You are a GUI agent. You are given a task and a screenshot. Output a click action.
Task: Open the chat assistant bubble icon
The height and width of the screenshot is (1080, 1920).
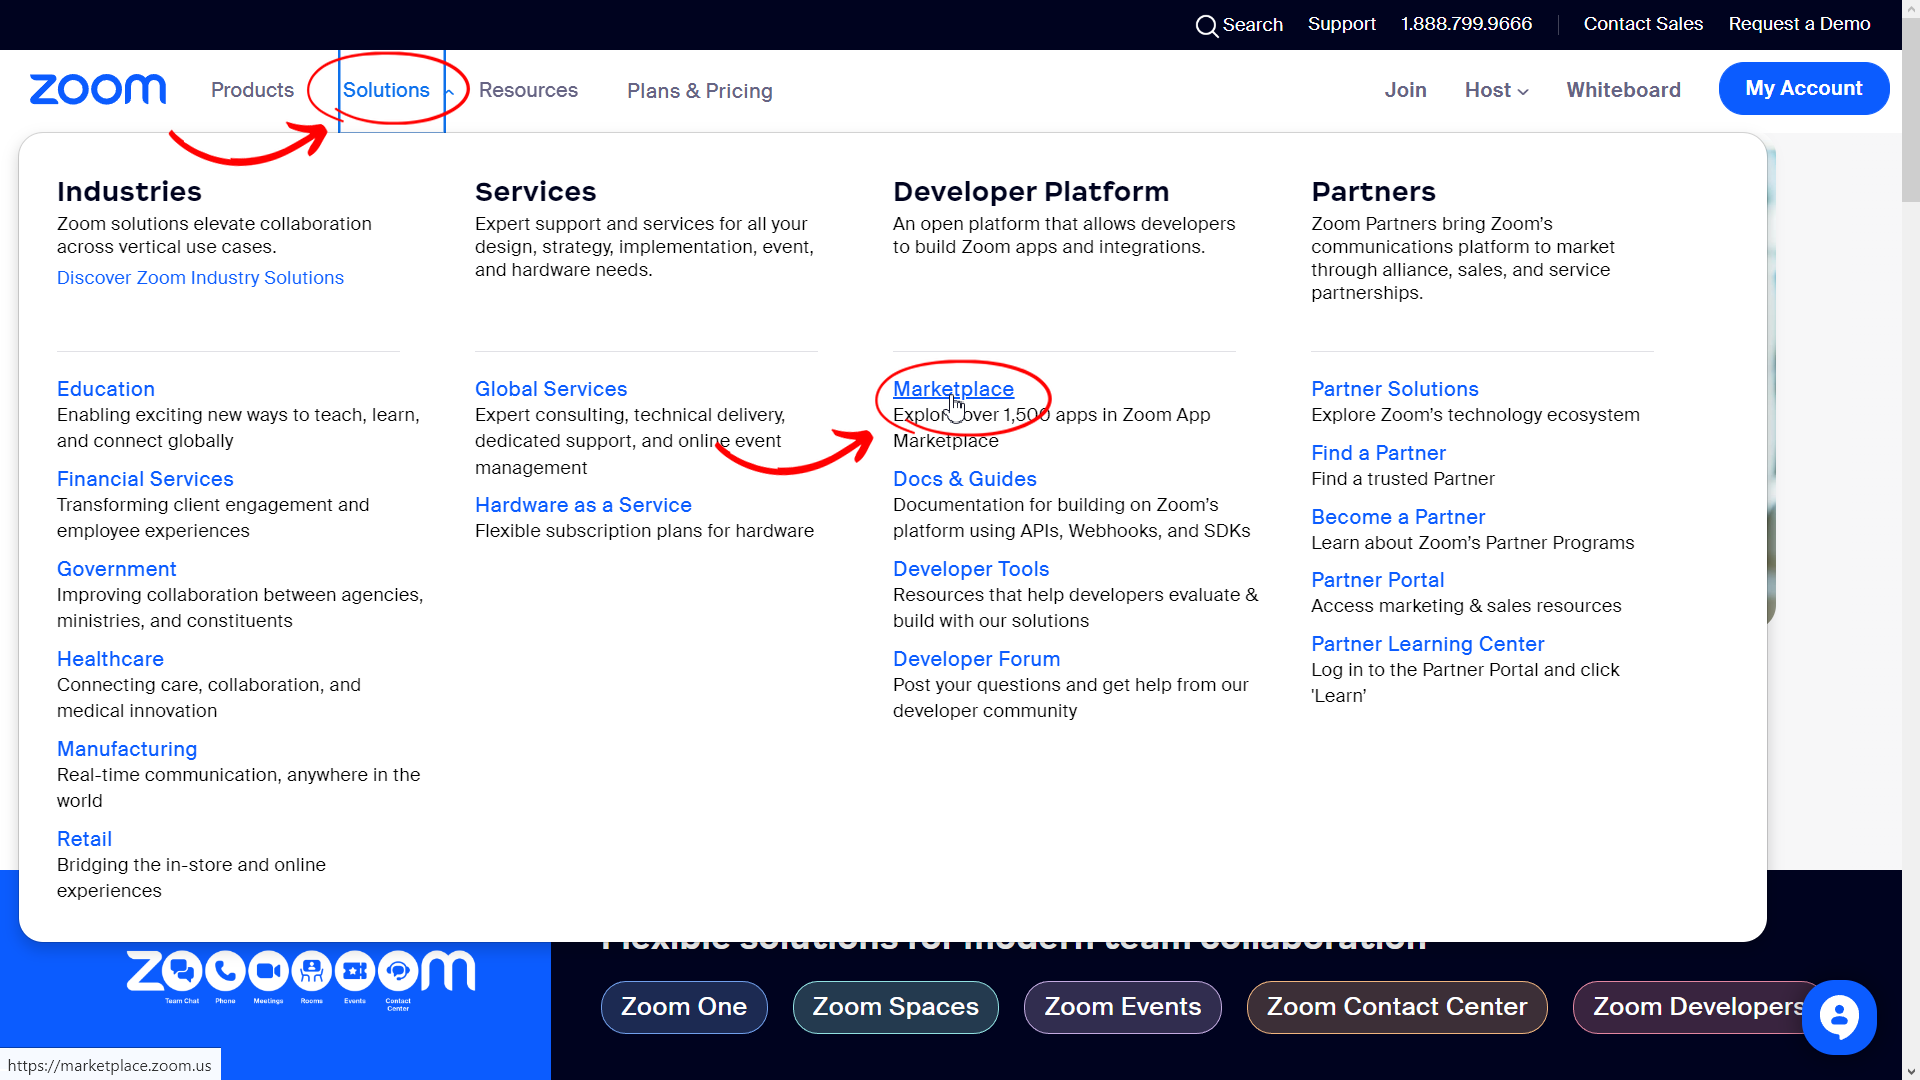tap(1839, 1017)
